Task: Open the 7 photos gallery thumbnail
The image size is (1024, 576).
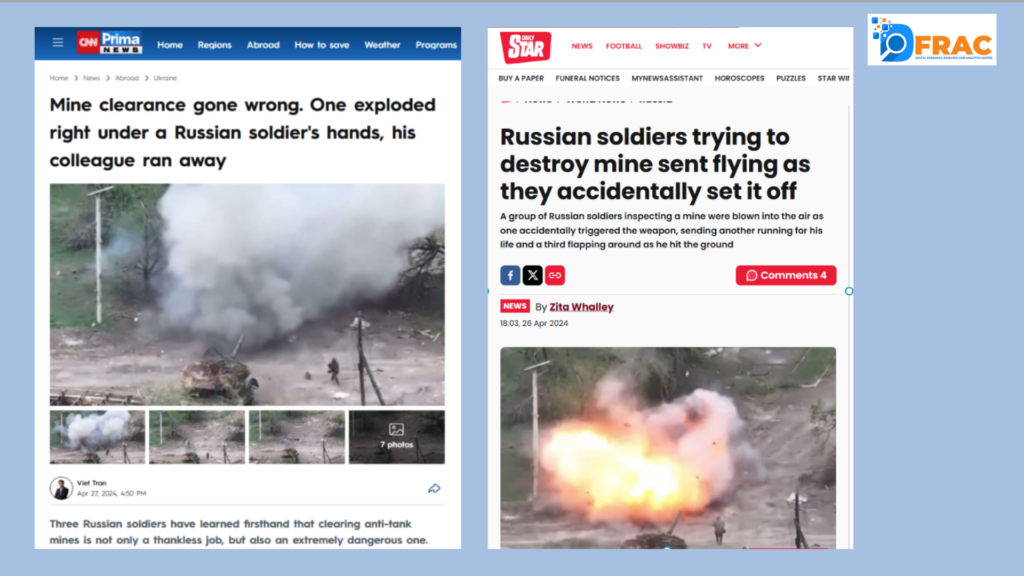Action: click(396, 437)
